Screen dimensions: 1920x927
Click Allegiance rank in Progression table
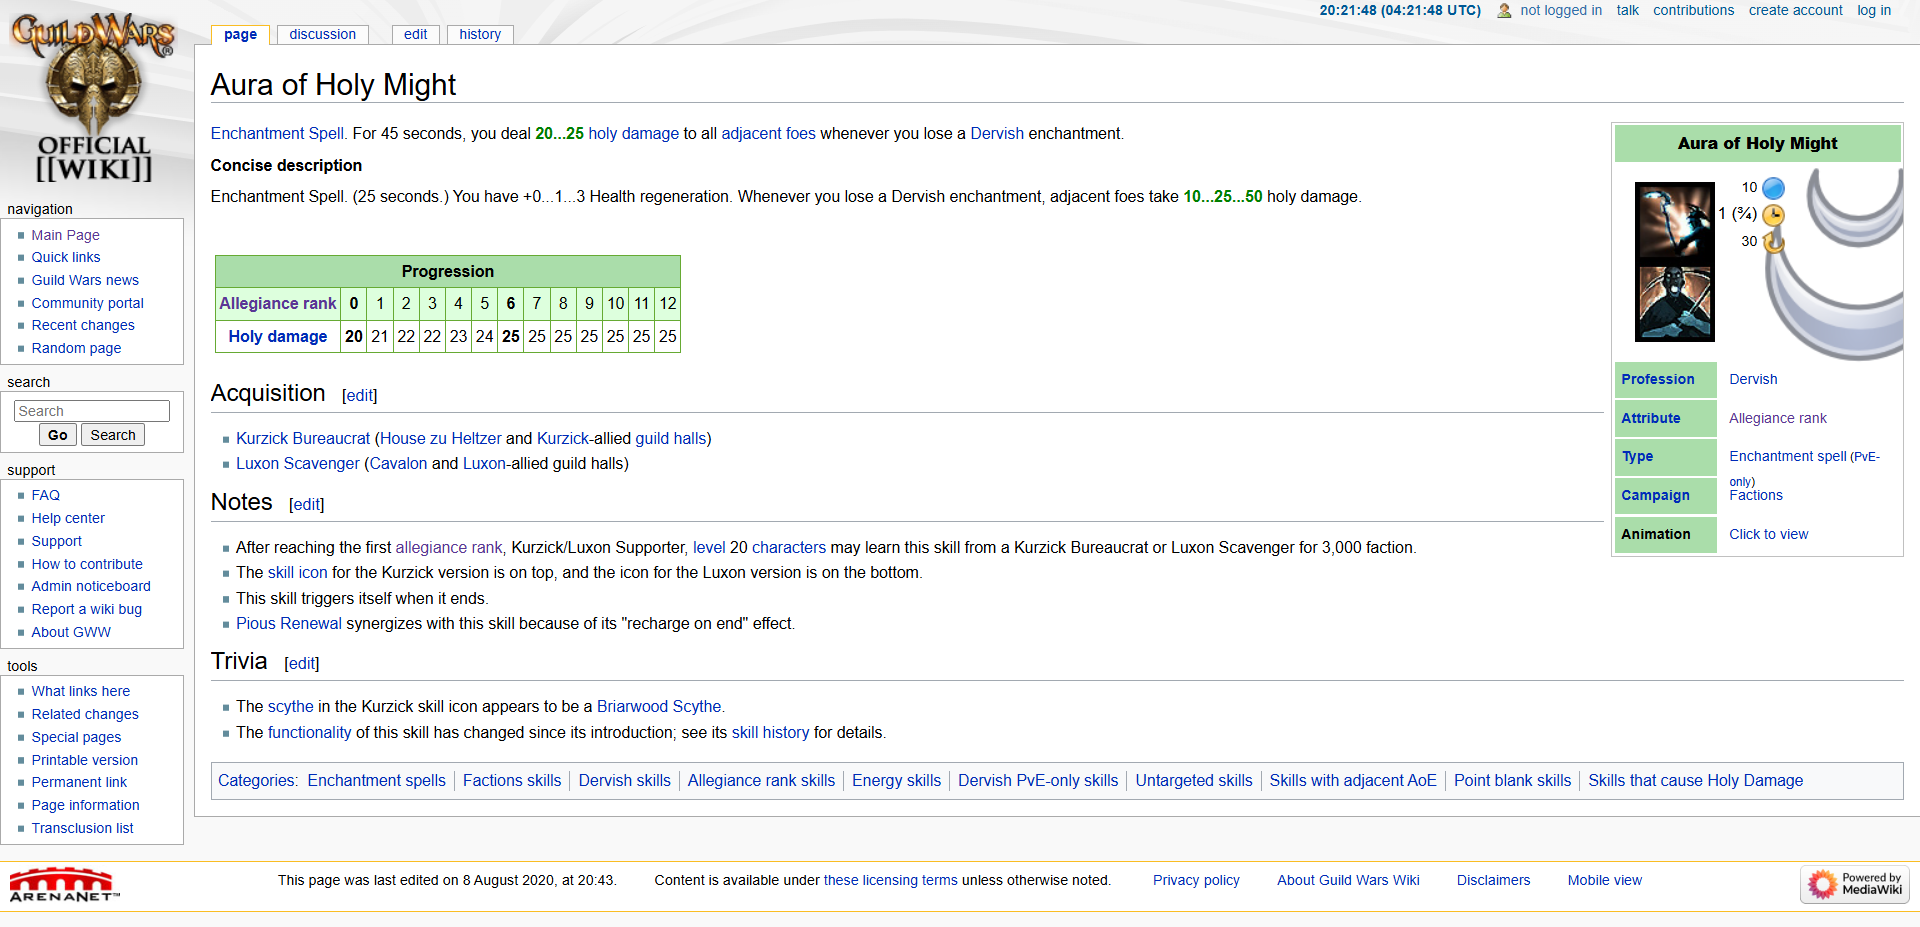278,303
